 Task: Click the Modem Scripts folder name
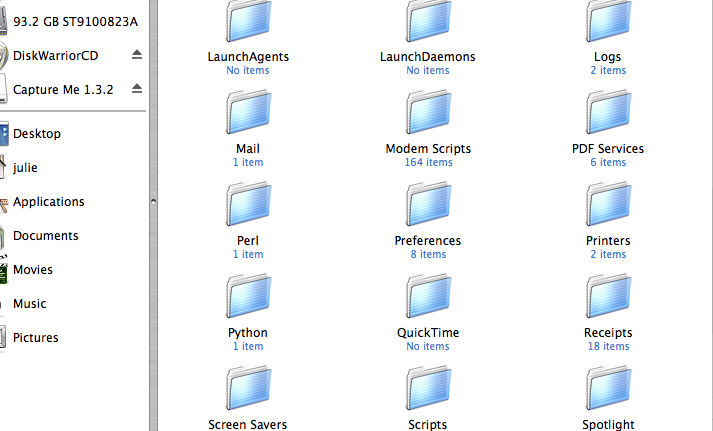(428, 149)
